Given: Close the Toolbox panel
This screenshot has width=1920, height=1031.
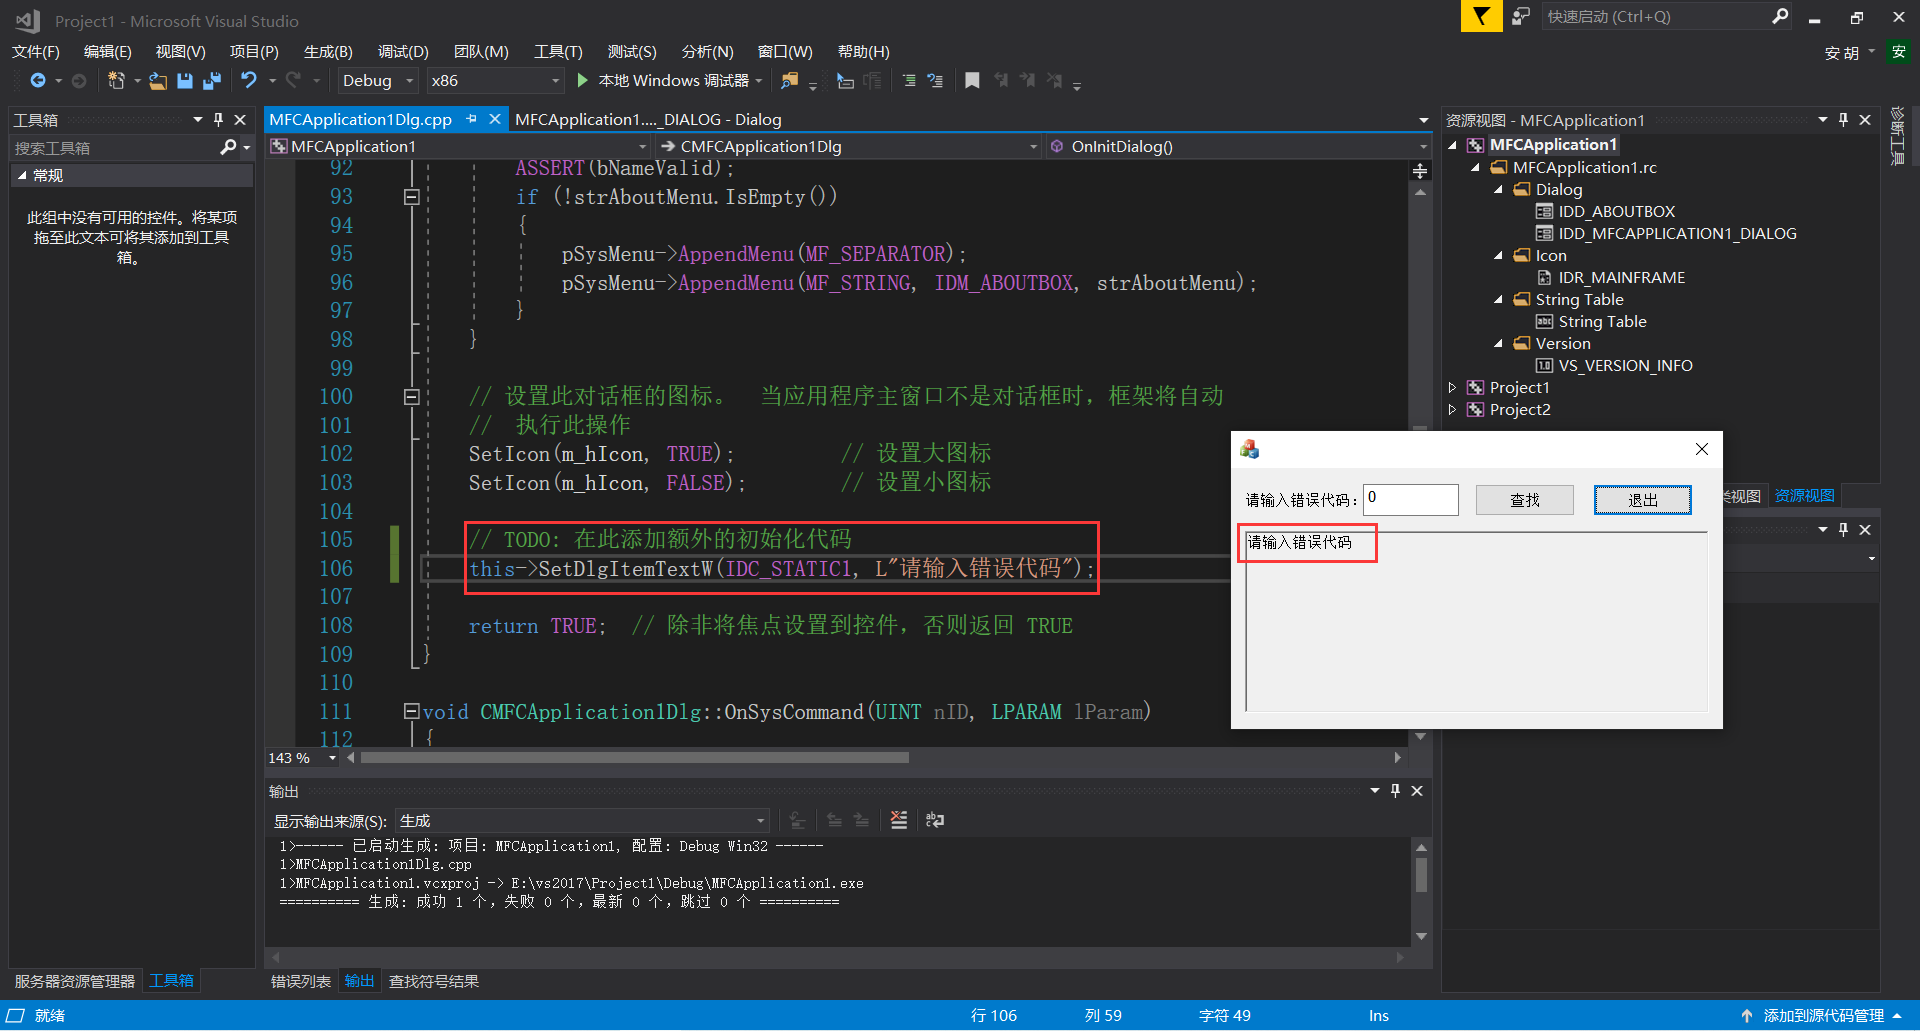Looking at the screenshot, I should pos(240,119).
